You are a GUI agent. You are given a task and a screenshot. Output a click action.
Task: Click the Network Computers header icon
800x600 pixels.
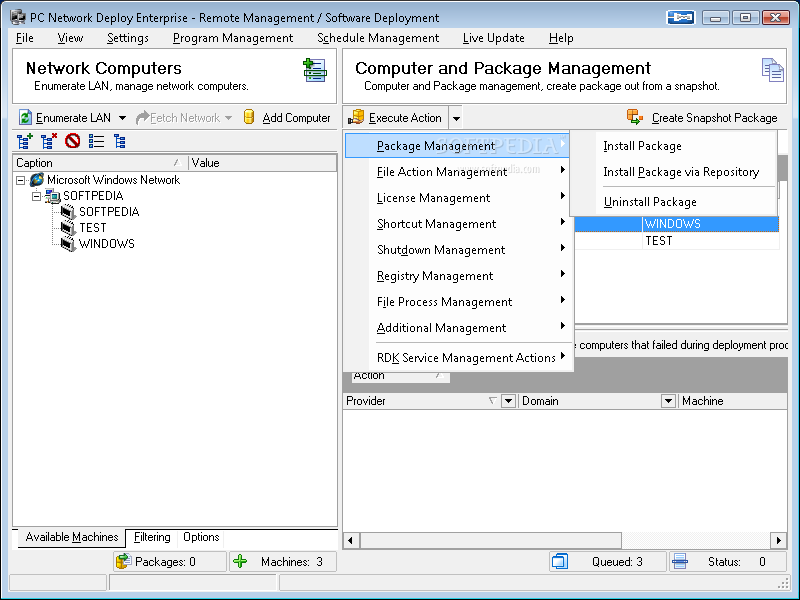(x=315, y=70)
